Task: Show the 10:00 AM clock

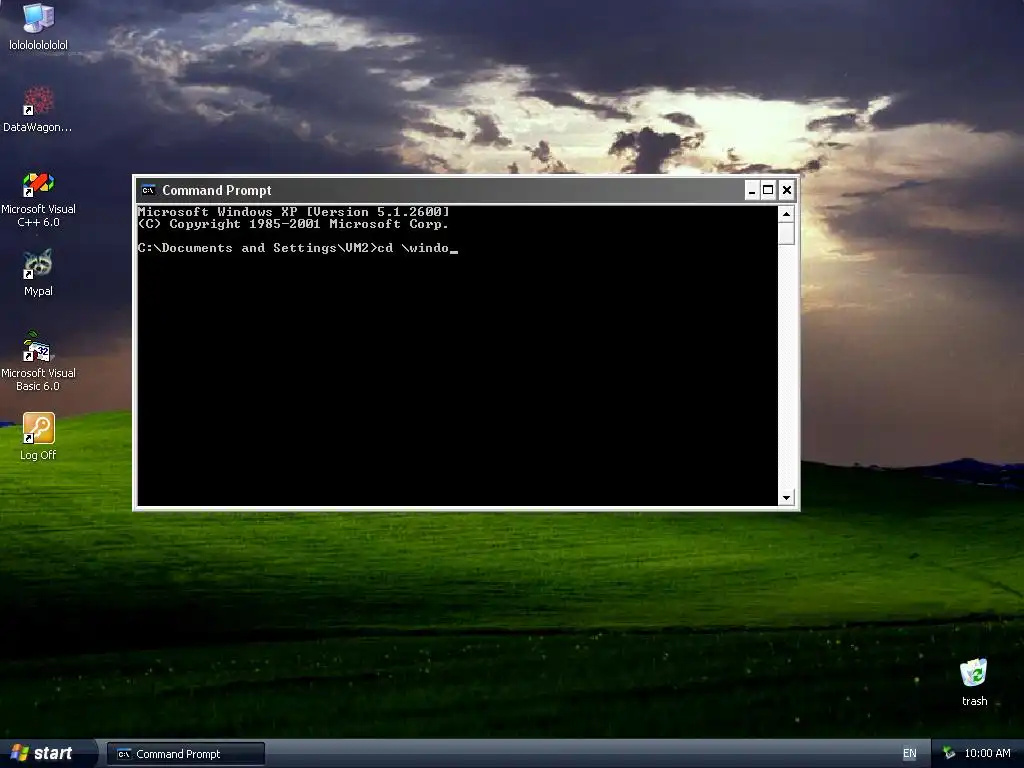Action: coord(987,754)
